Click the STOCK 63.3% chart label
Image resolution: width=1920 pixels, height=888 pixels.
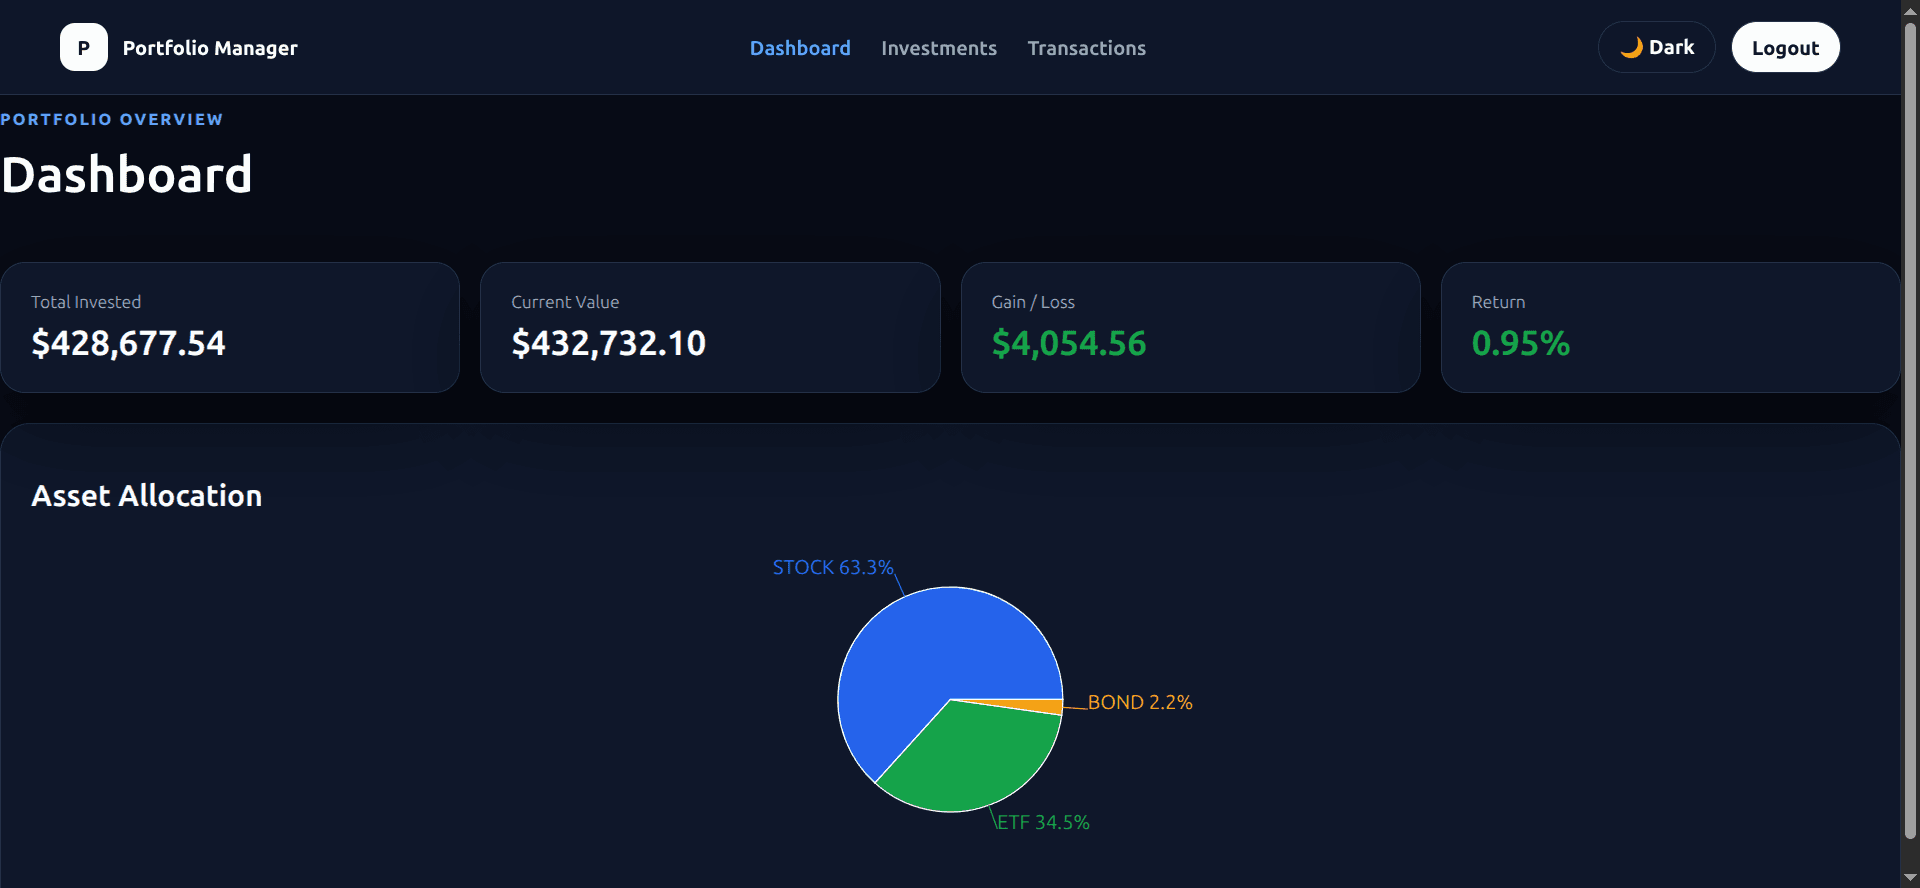tap(833, 567)
